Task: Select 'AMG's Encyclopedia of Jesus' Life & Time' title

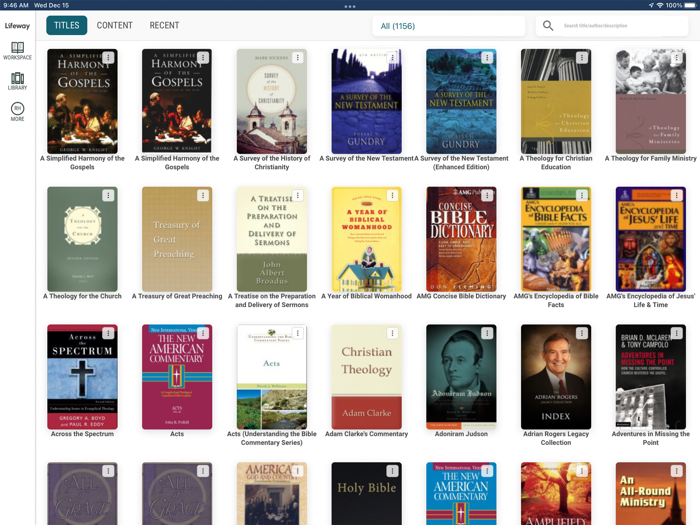Action: tap(650, 300)
